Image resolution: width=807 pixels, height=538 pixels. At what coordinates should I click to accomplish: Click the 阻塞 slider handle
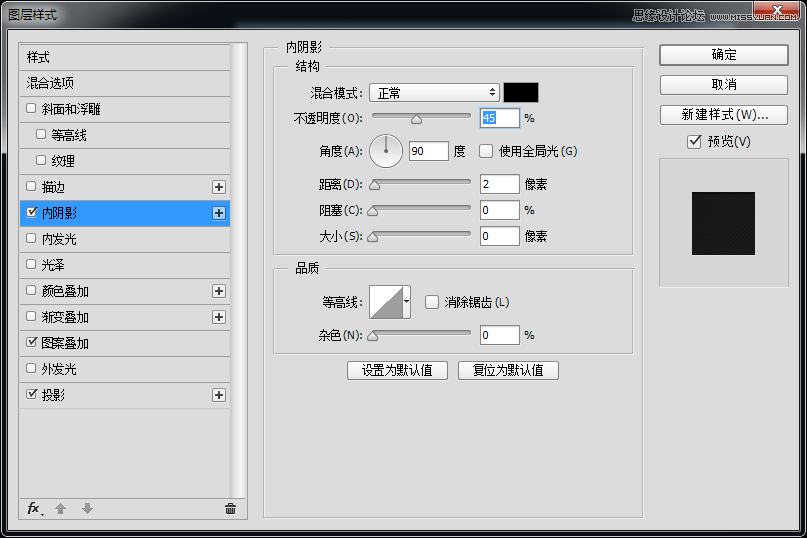(373, 211)
